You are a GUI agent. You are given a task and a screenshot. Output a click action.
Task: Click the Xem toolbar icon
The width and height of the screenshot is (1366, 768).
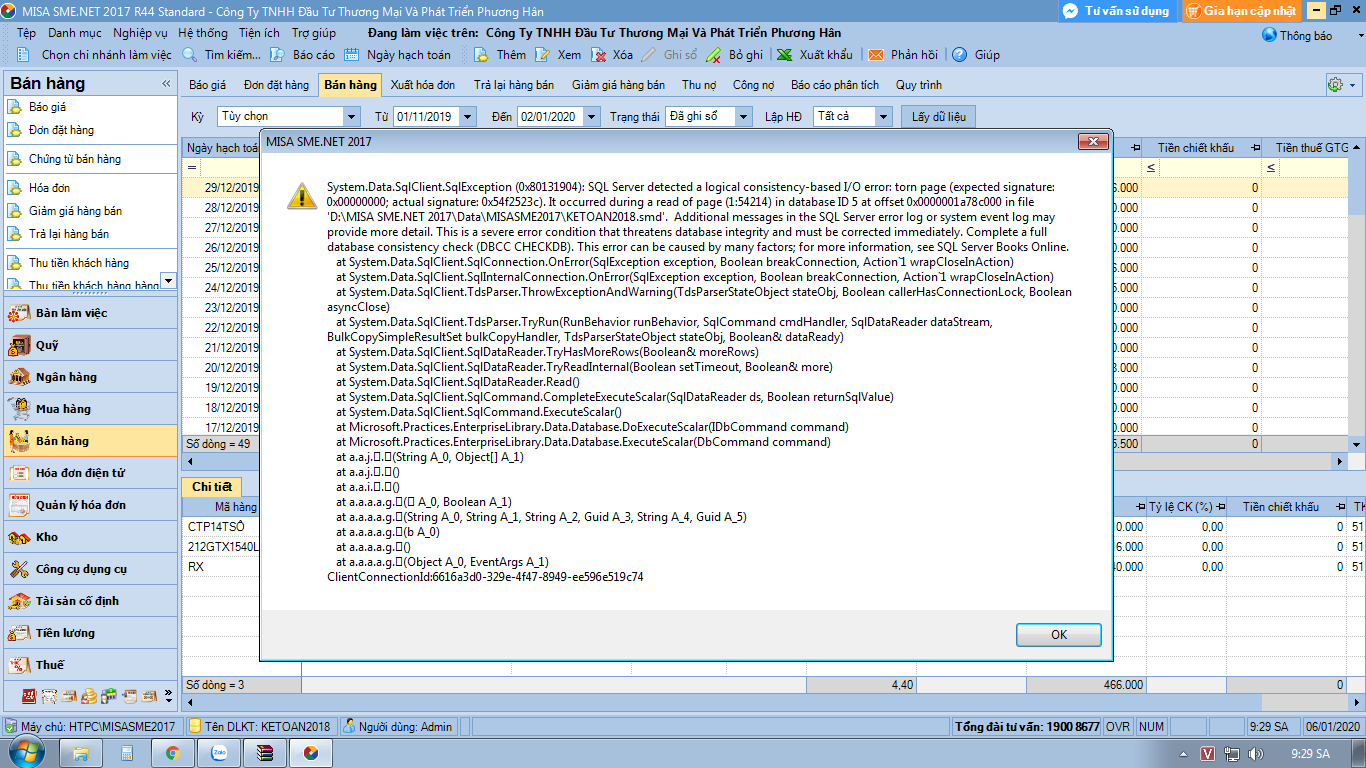coord(542,55)
